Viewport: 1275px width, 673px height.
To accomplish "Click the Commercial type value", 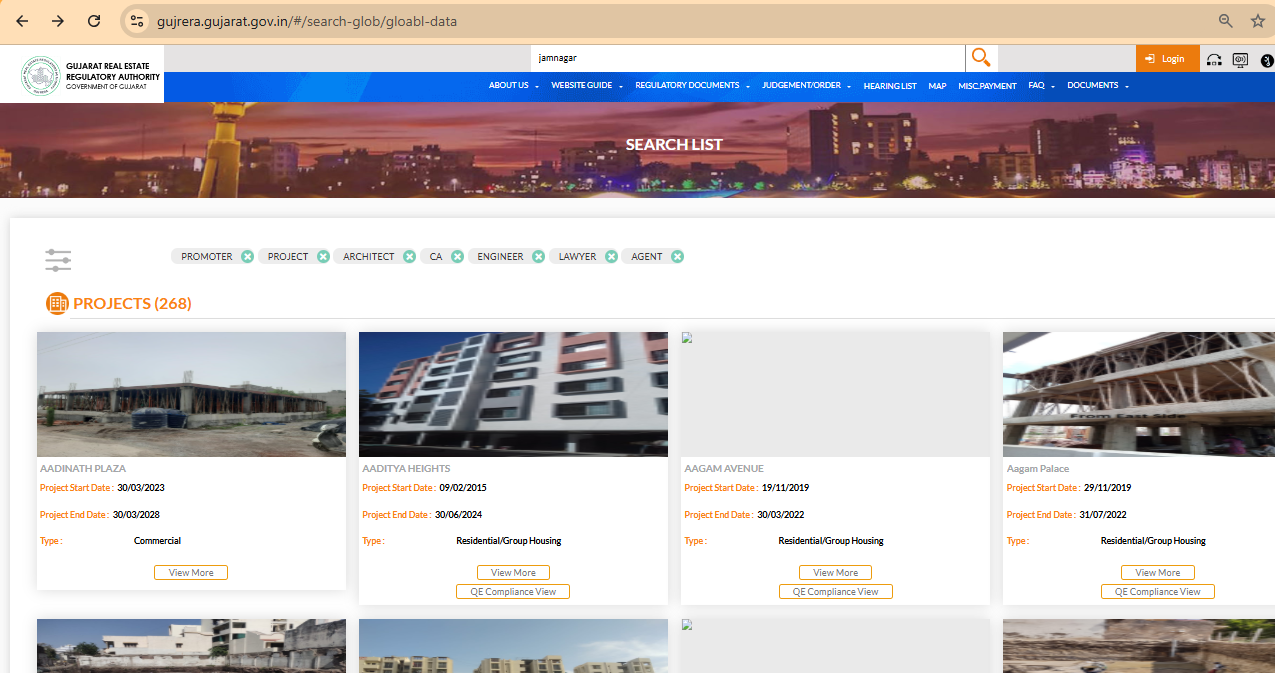I will point(157,541).
